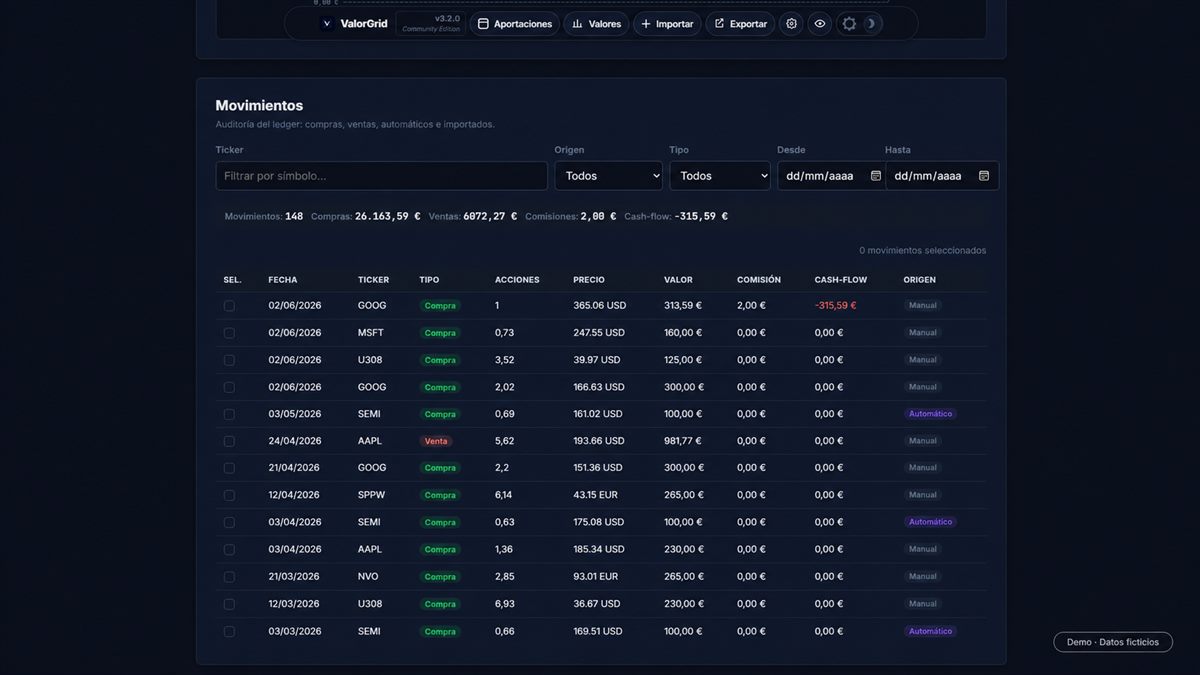1200x675 pixels.
Task: Select the 03/03/2026 SEMI row checkbox
Action: 229,631
